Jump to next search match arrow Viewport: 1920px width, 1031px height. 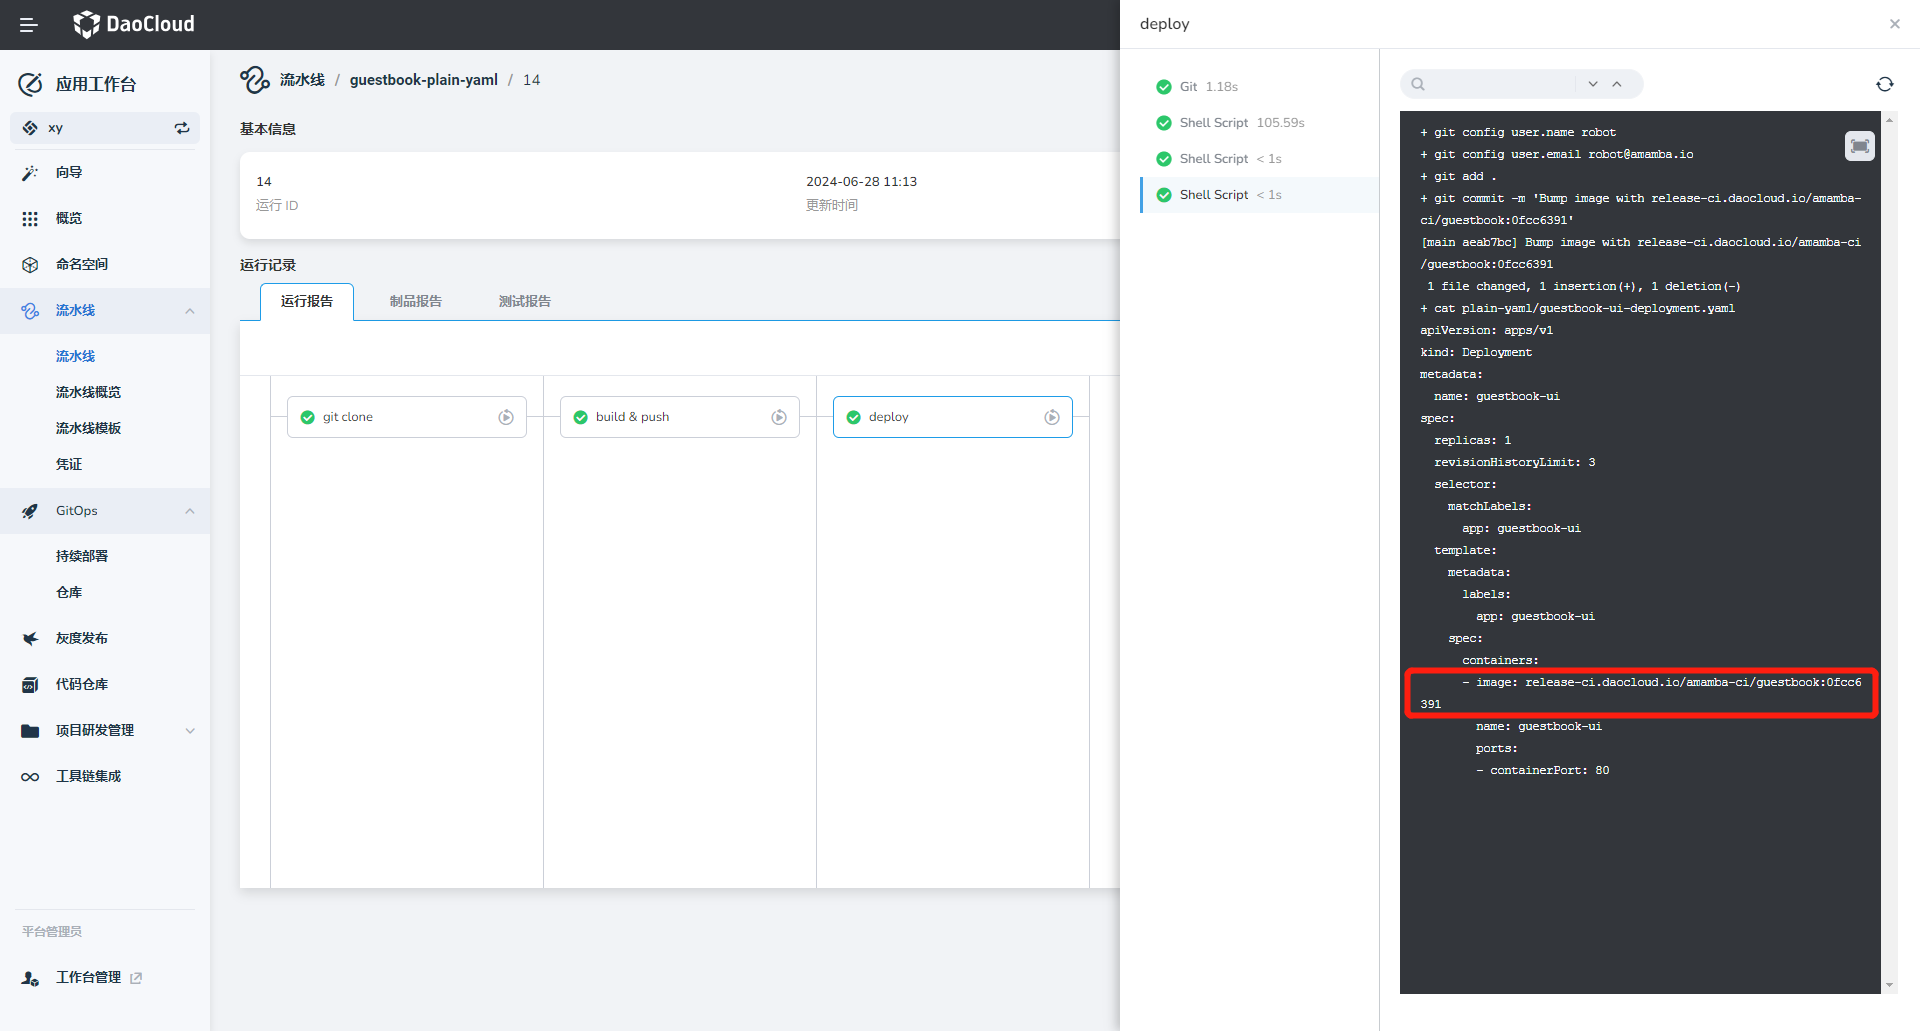1593,84
